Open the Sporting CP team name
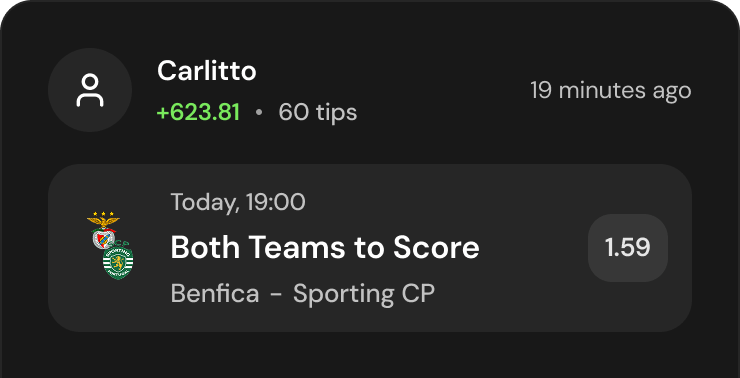The height and width of the screenshot is (378, 740). 364,294
